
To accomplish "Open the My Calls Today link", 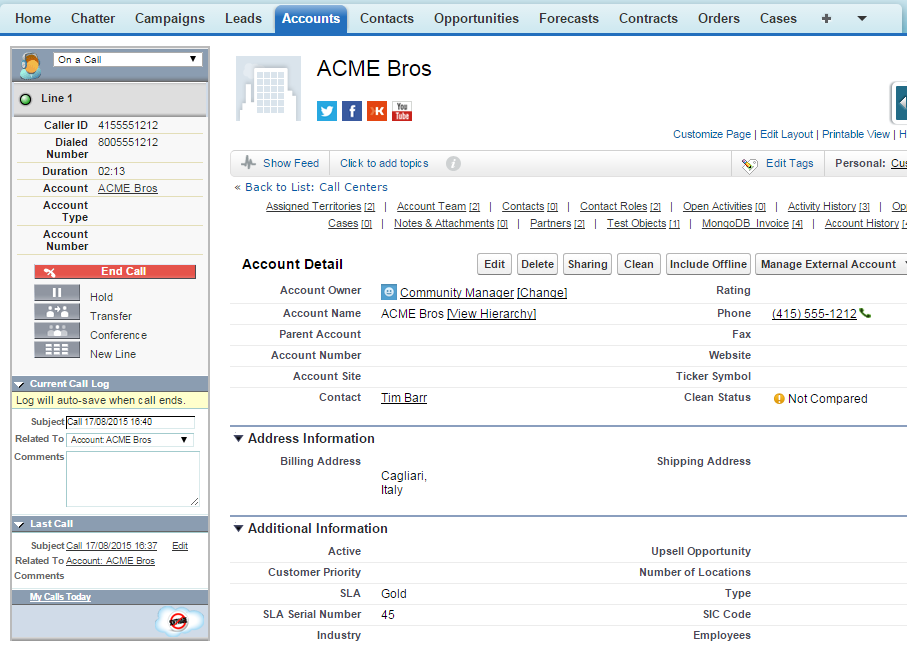I will coord(60,597).
